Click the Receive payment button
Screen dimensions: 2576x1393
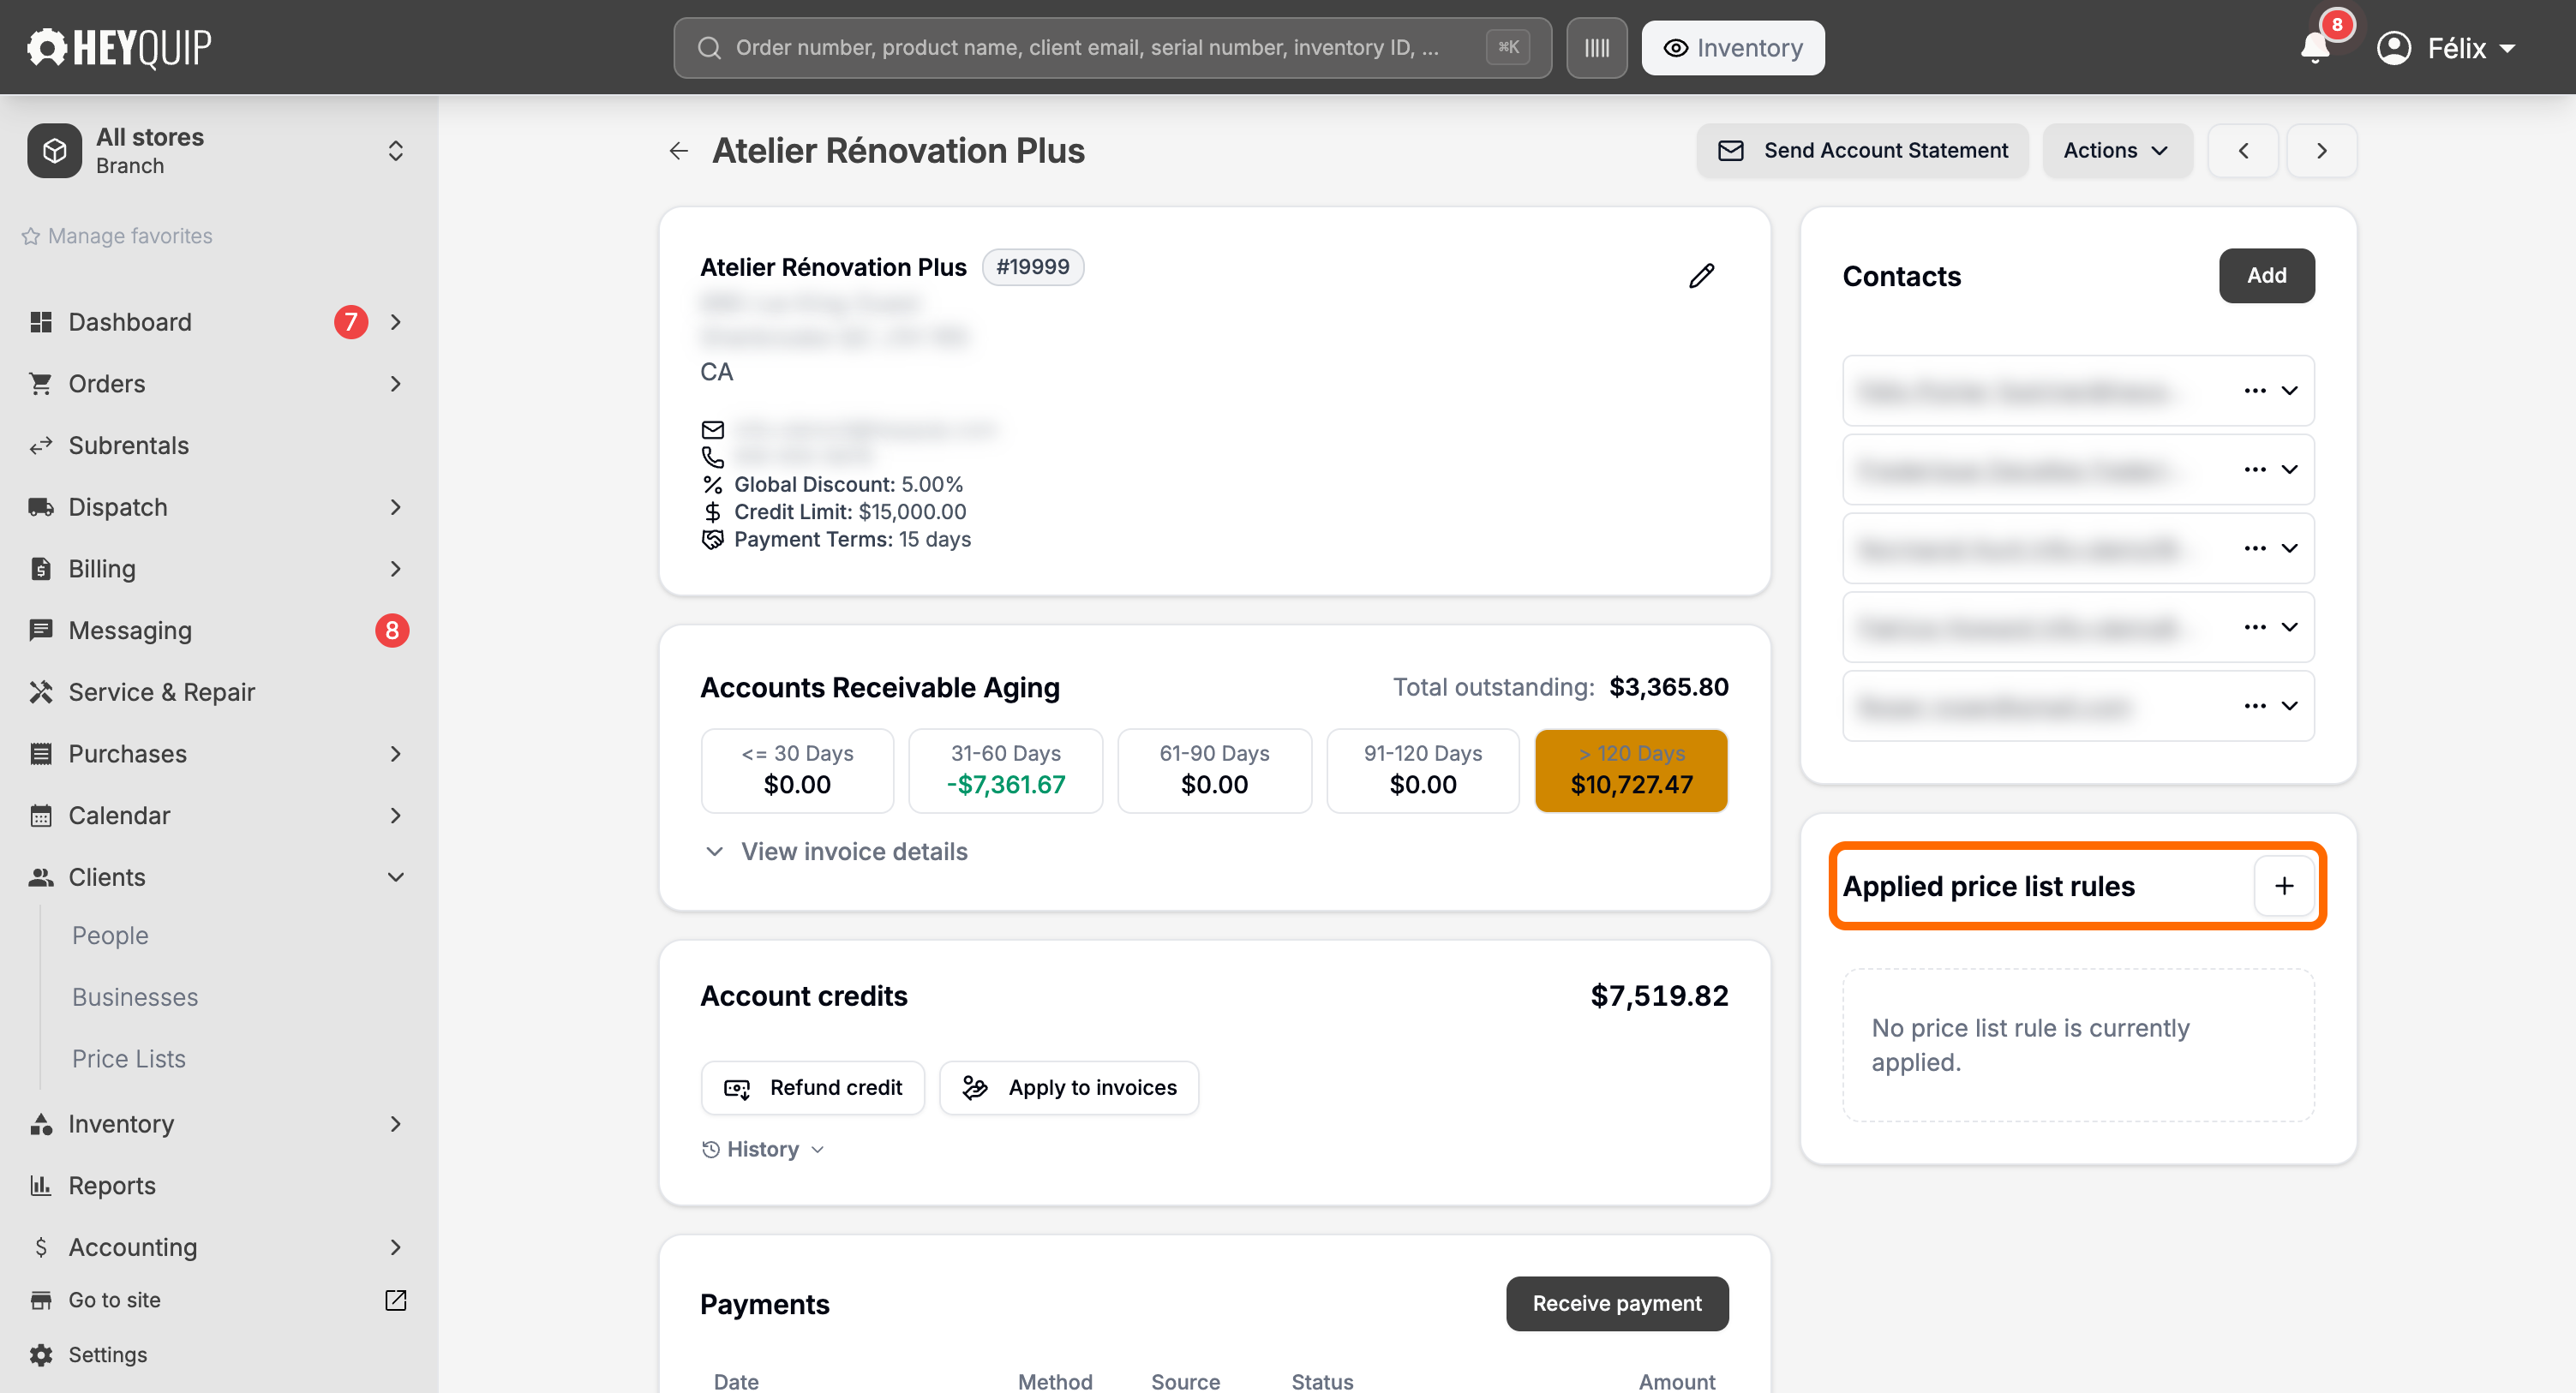coord(1617,1304)
